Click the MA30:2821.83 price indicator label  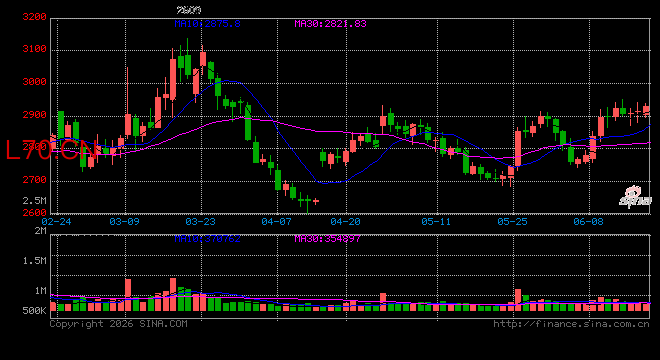pos(330,24)
